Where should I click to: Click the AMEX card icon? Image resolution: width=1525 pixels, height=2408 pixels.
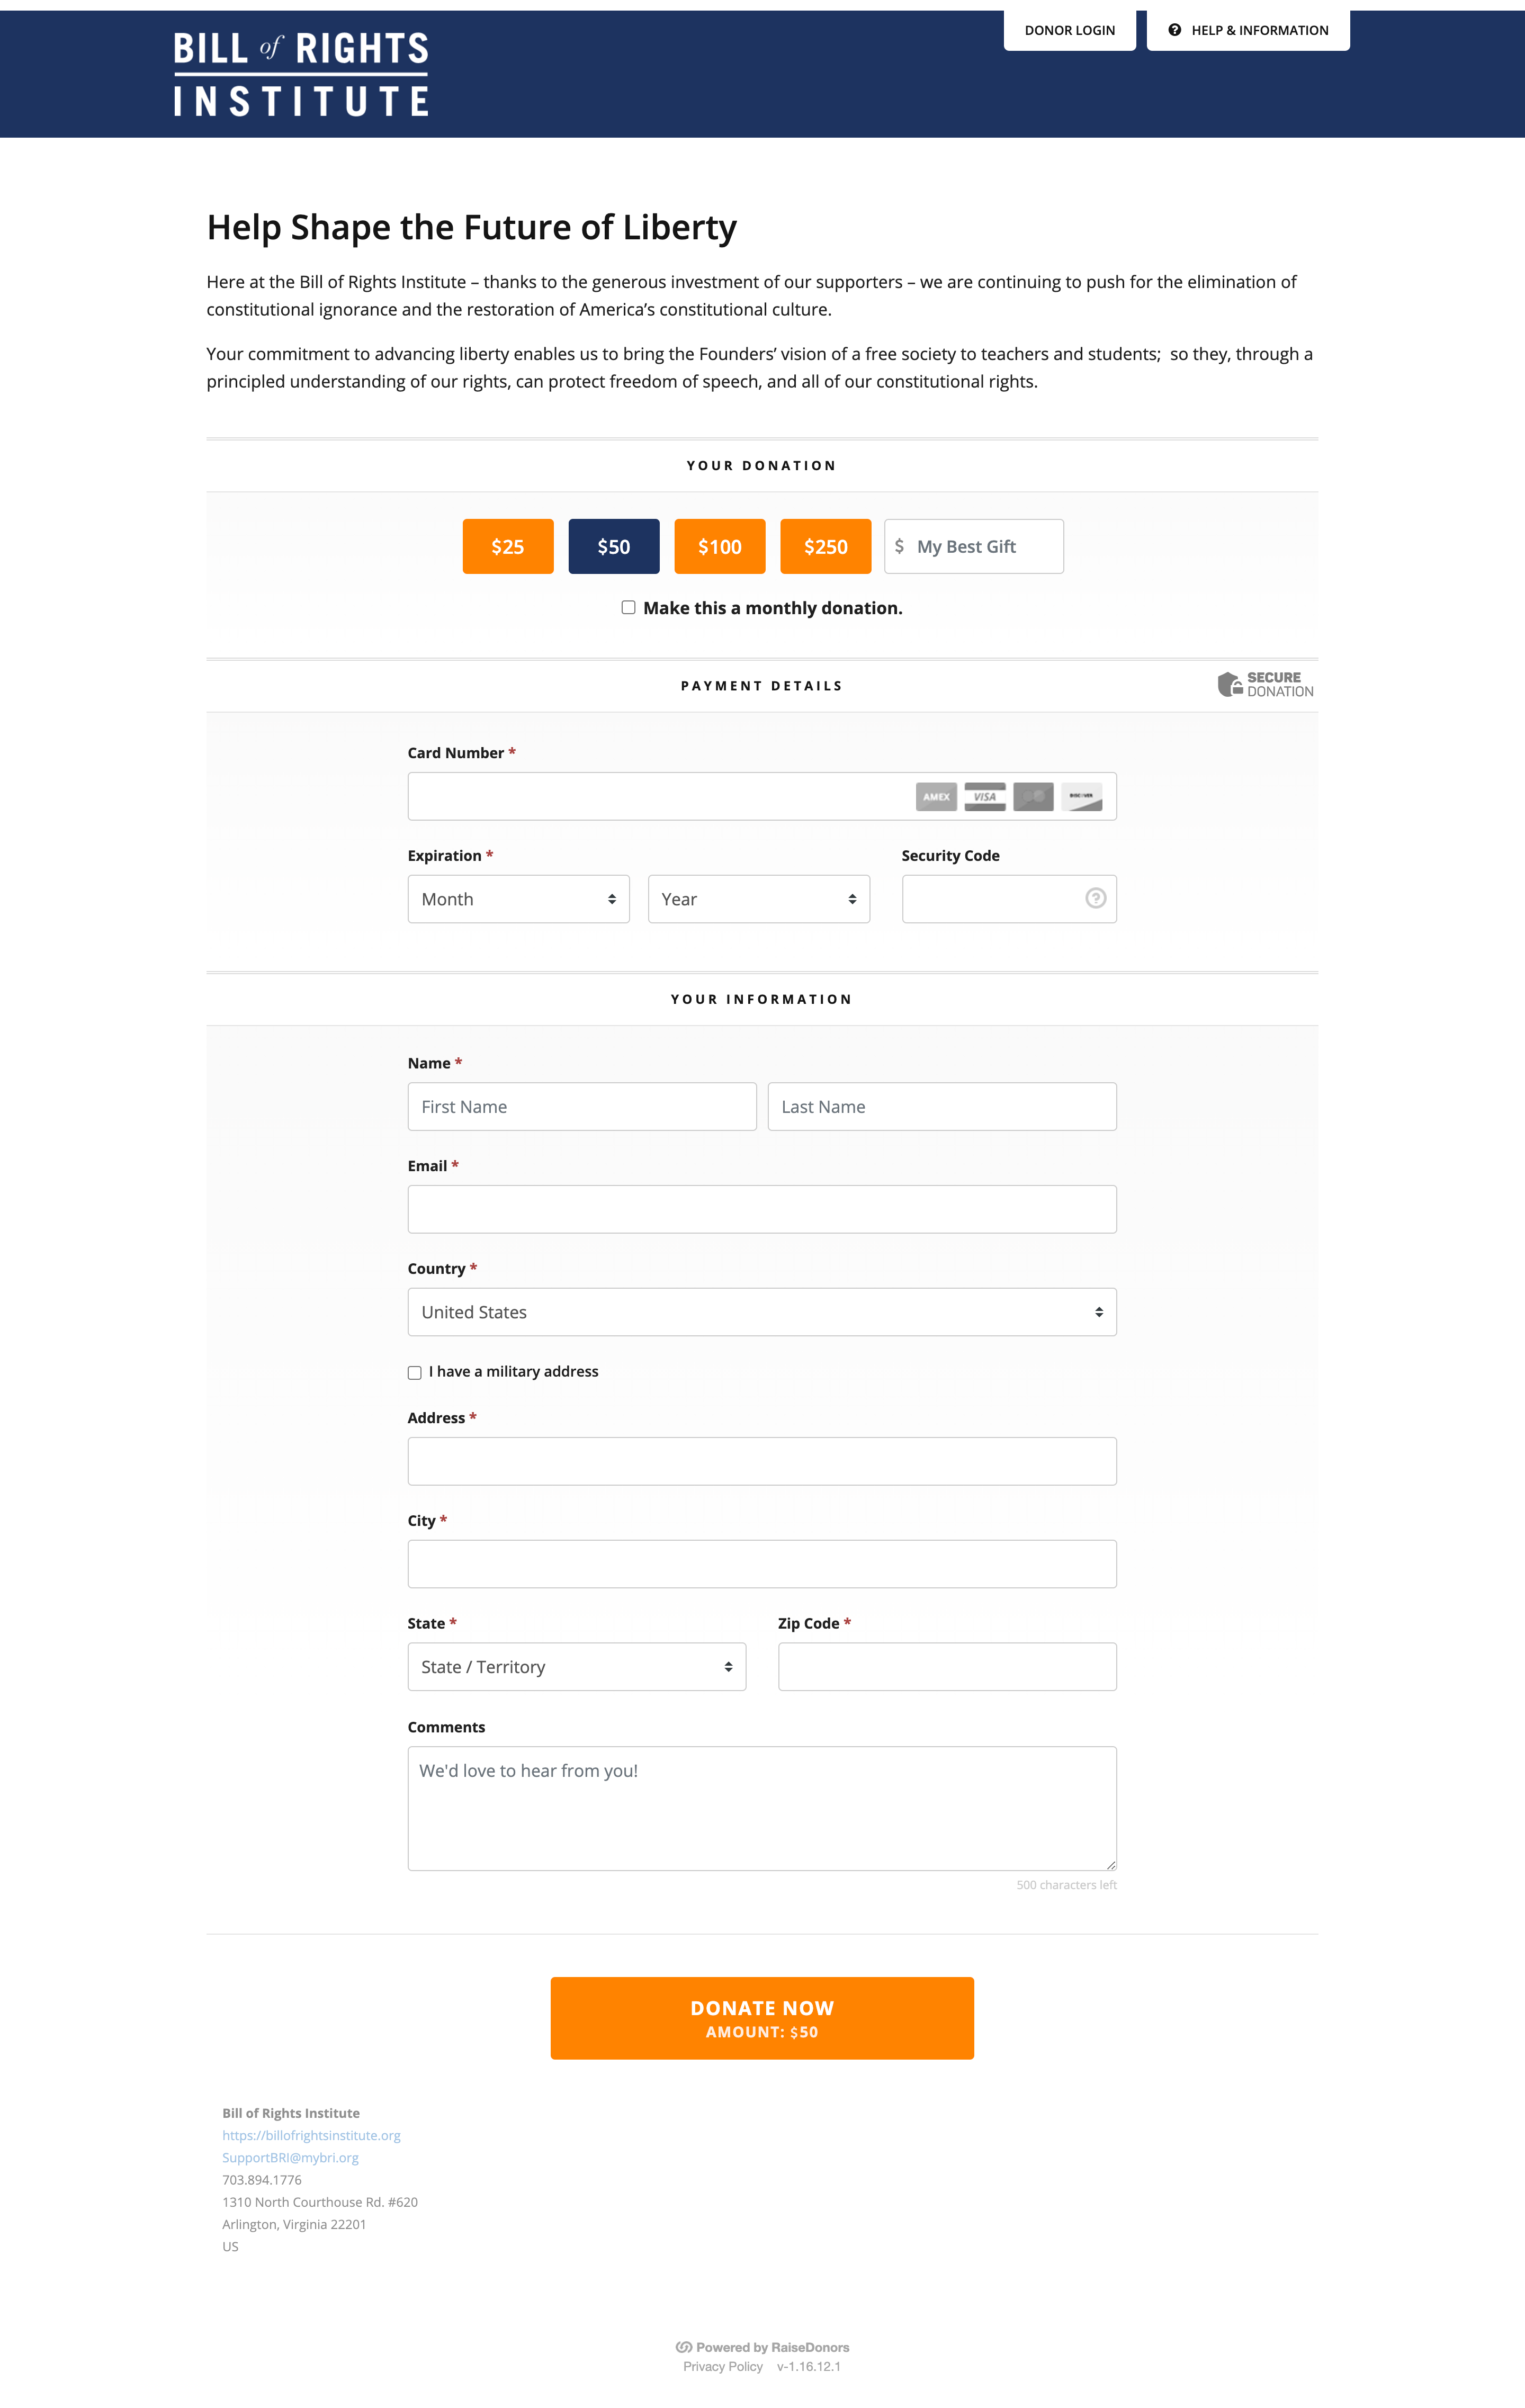(x=936, y=797)
